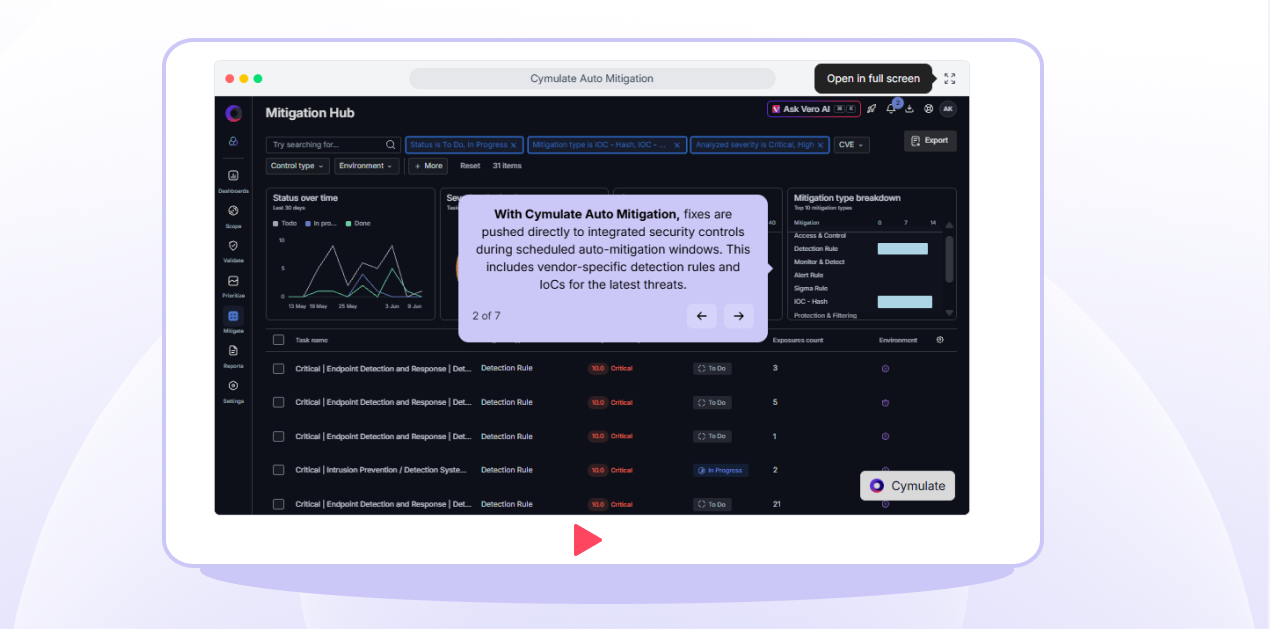Click the Exposures count column header
This screenshot has width=1270, height=629.
tap(797, 340)
